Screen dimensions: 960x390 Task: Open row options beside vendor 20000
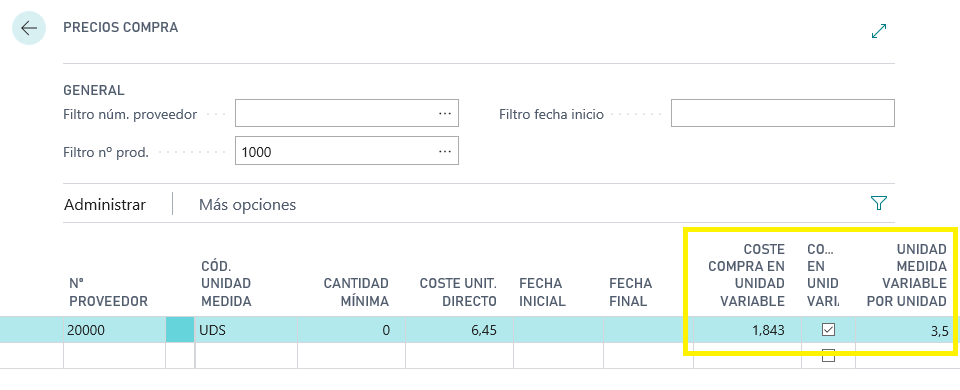click(x=180, y=331)
